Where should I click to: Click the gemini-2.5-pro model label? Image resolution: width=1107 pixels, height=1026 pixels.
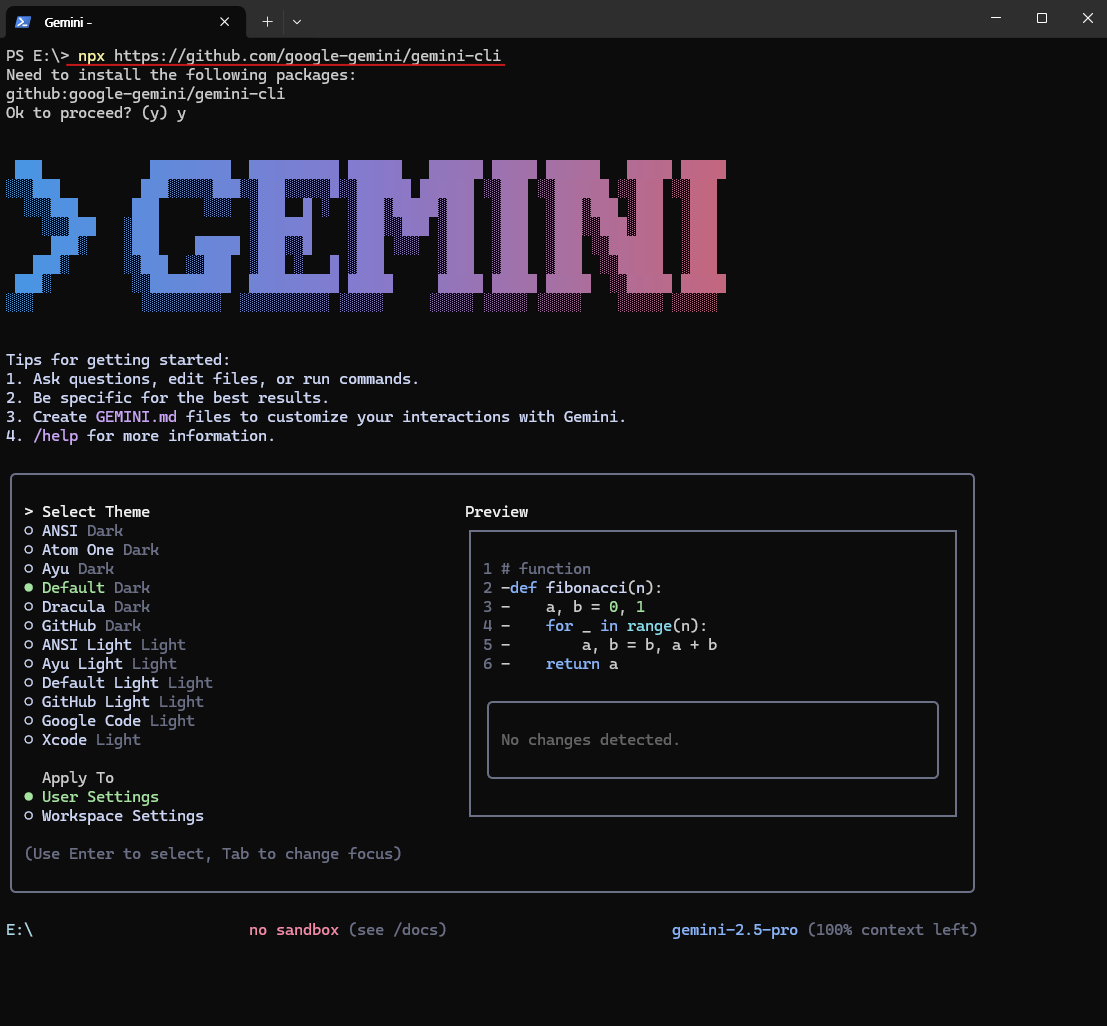pos(734,930)
